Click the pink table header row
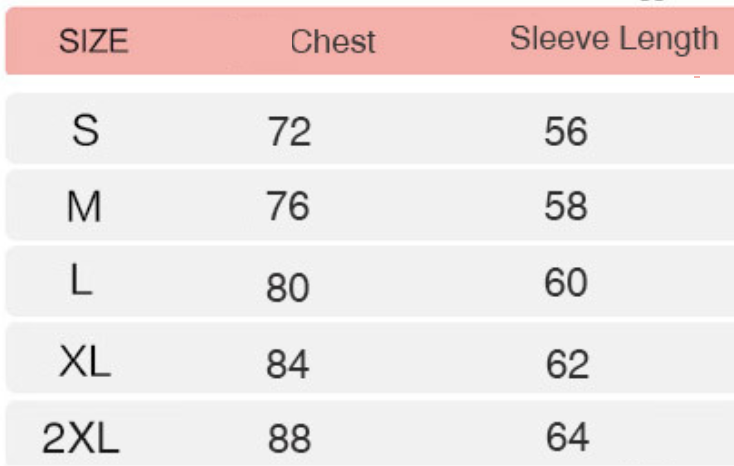 coord(440,40)
